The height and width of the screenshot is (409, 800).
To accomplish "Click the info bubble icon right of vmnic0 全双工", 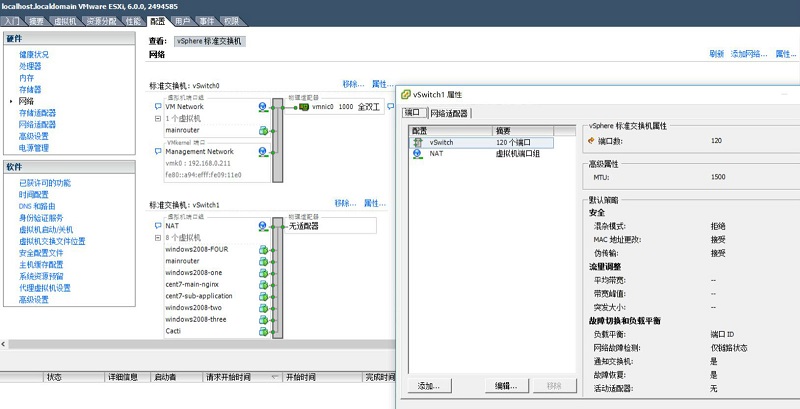I will tap(390, 107).
